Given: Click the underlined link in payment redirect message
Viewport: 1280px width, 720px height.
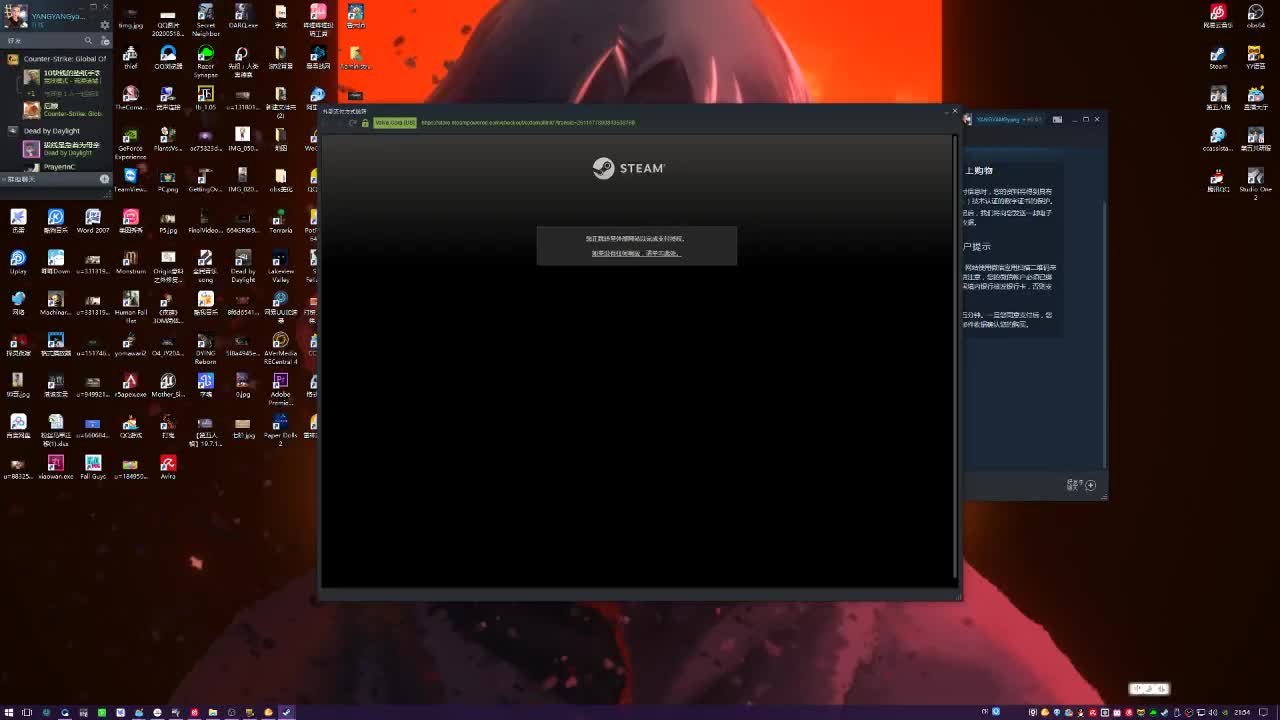Looking at the screenshot, I should click(636, 254).
